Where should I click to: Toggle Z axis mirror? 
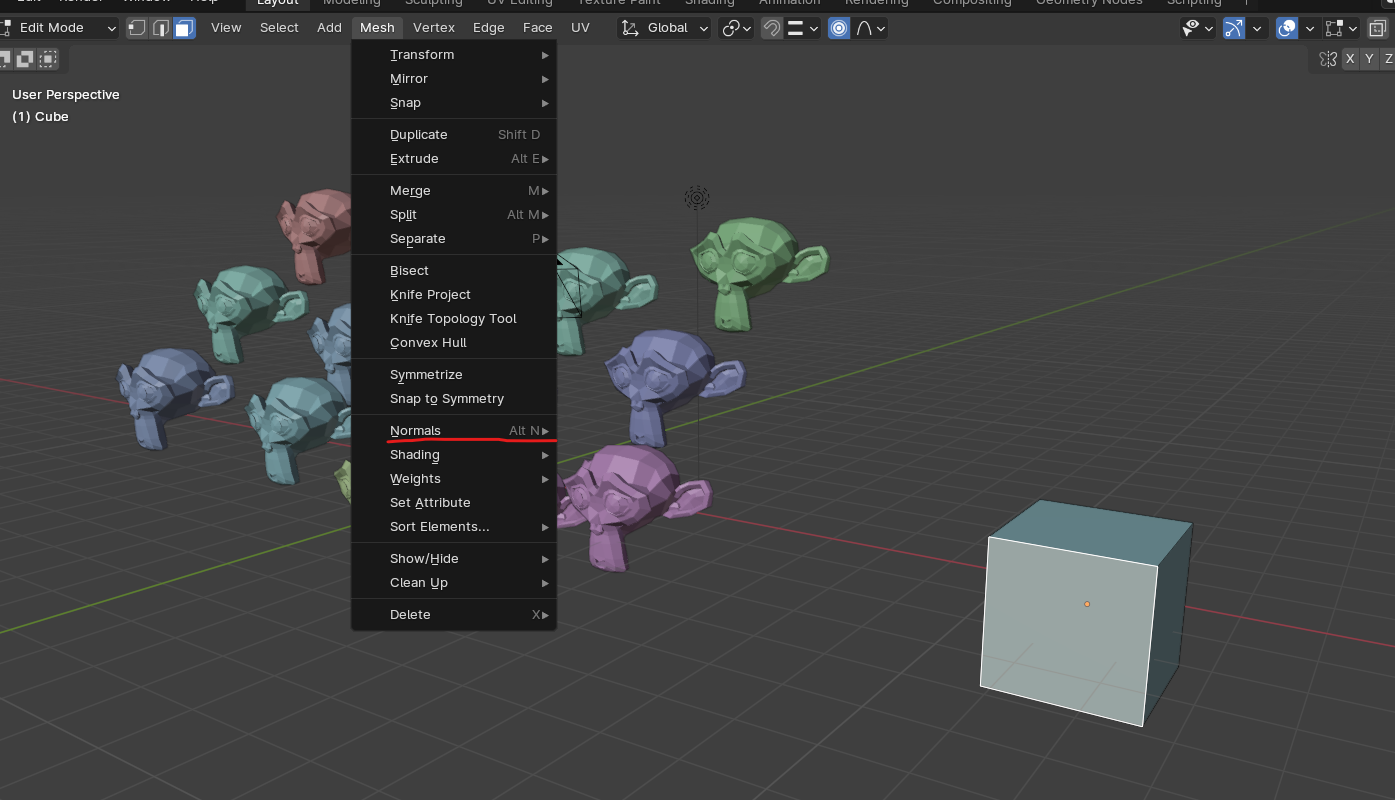click(x=1388, y=59)
